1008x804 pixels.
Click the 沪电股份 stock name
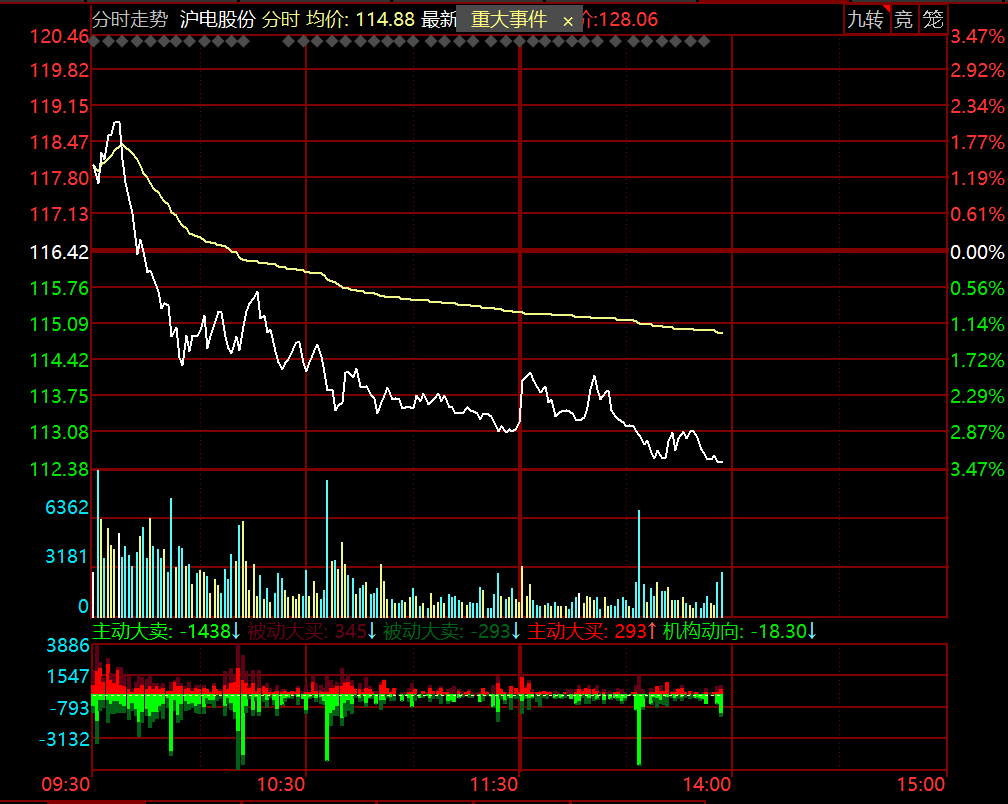pos(217,19)
